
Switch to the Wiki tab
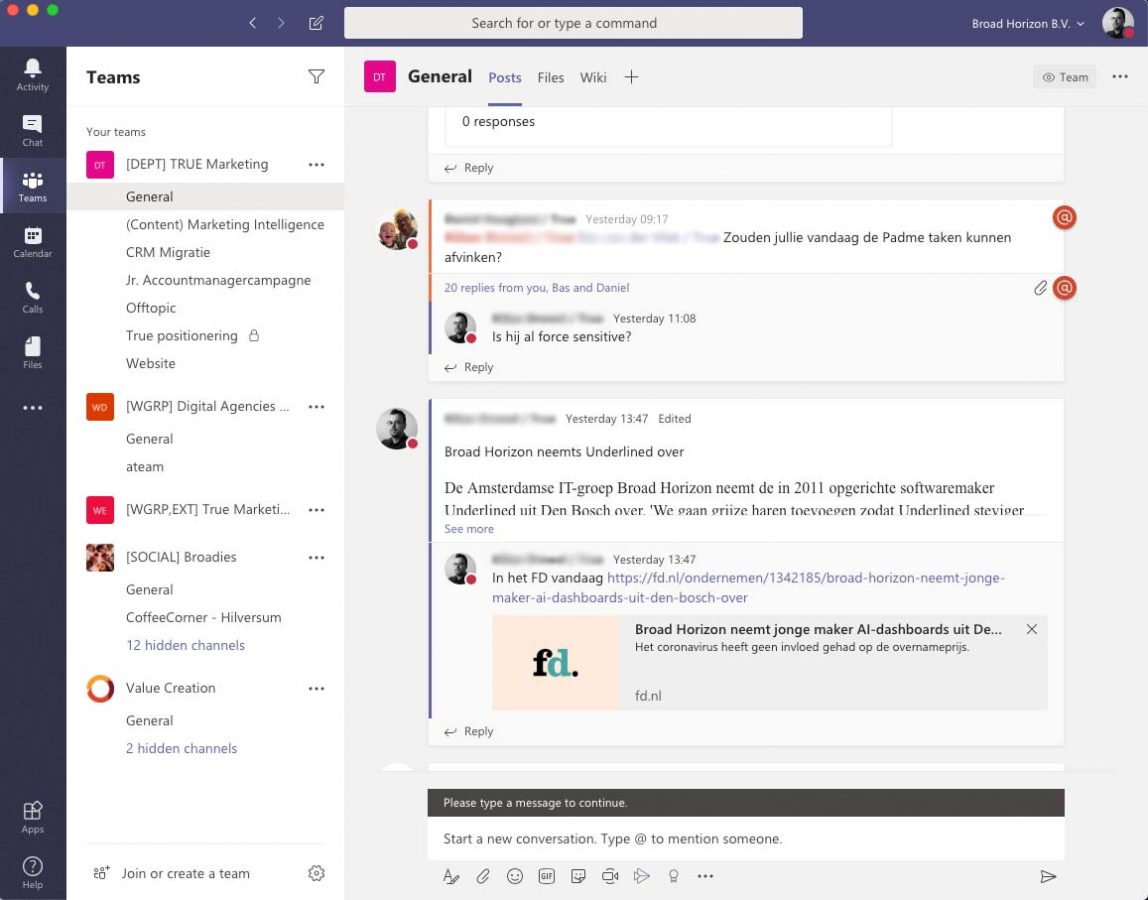(x=593, y=78)
